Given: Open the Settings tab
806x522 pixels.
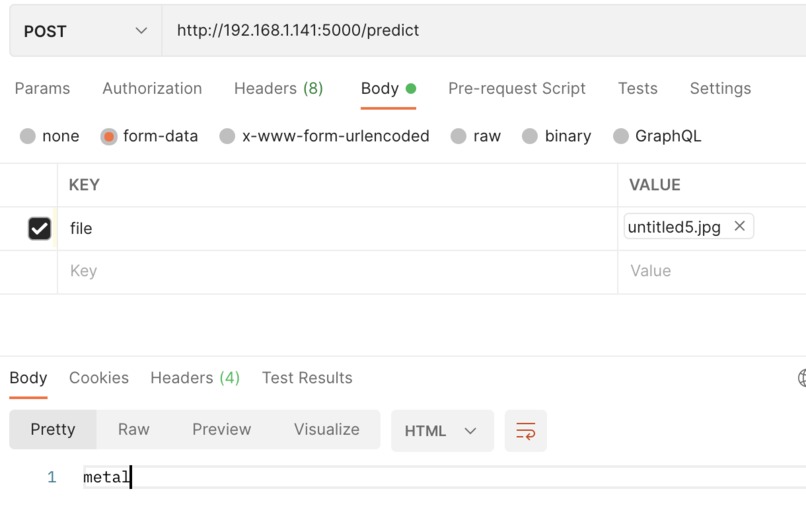Looking at the screenshot, I should [x=720, y=88].
